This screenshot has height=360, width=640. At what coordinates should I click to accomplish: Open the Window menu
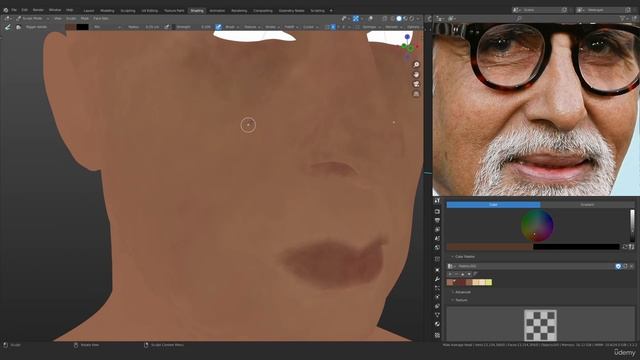pyautogui.click(x=55, y=10)
